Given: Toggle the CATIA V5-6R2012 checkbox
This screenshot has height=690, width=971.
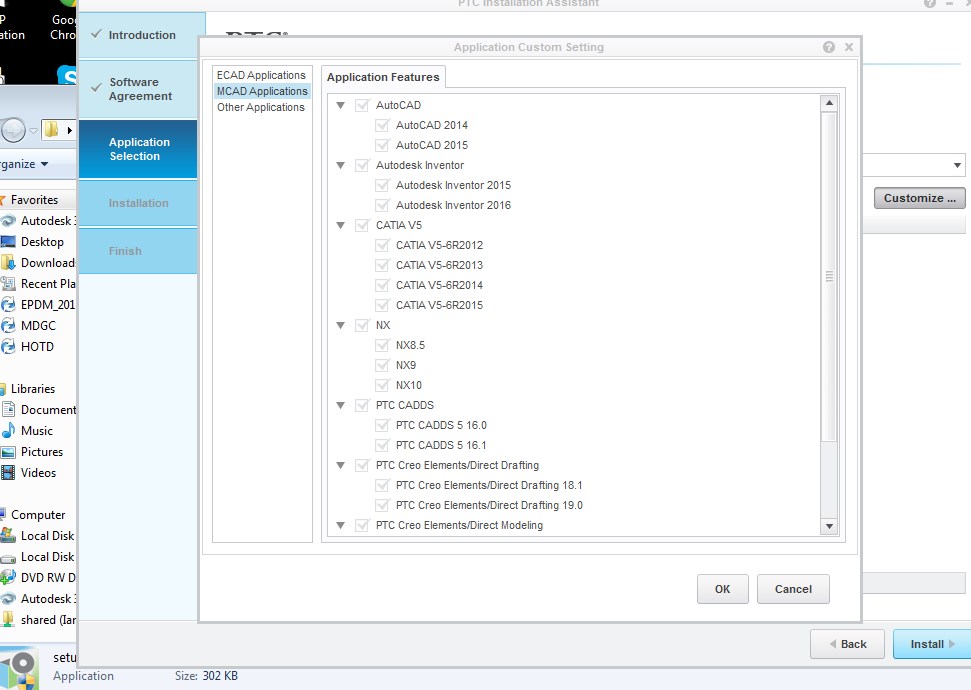Looking at the screenshot, I should tap(382, 245).
